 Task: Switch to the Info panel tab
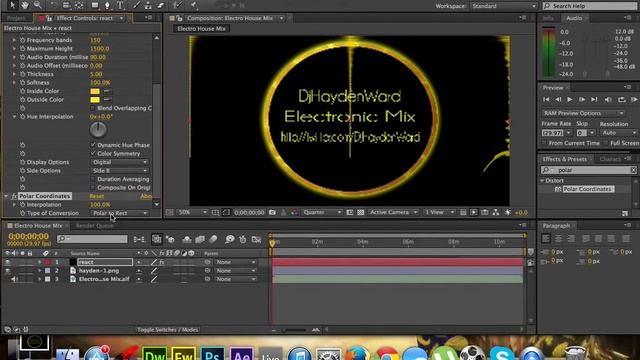point(548,18)
